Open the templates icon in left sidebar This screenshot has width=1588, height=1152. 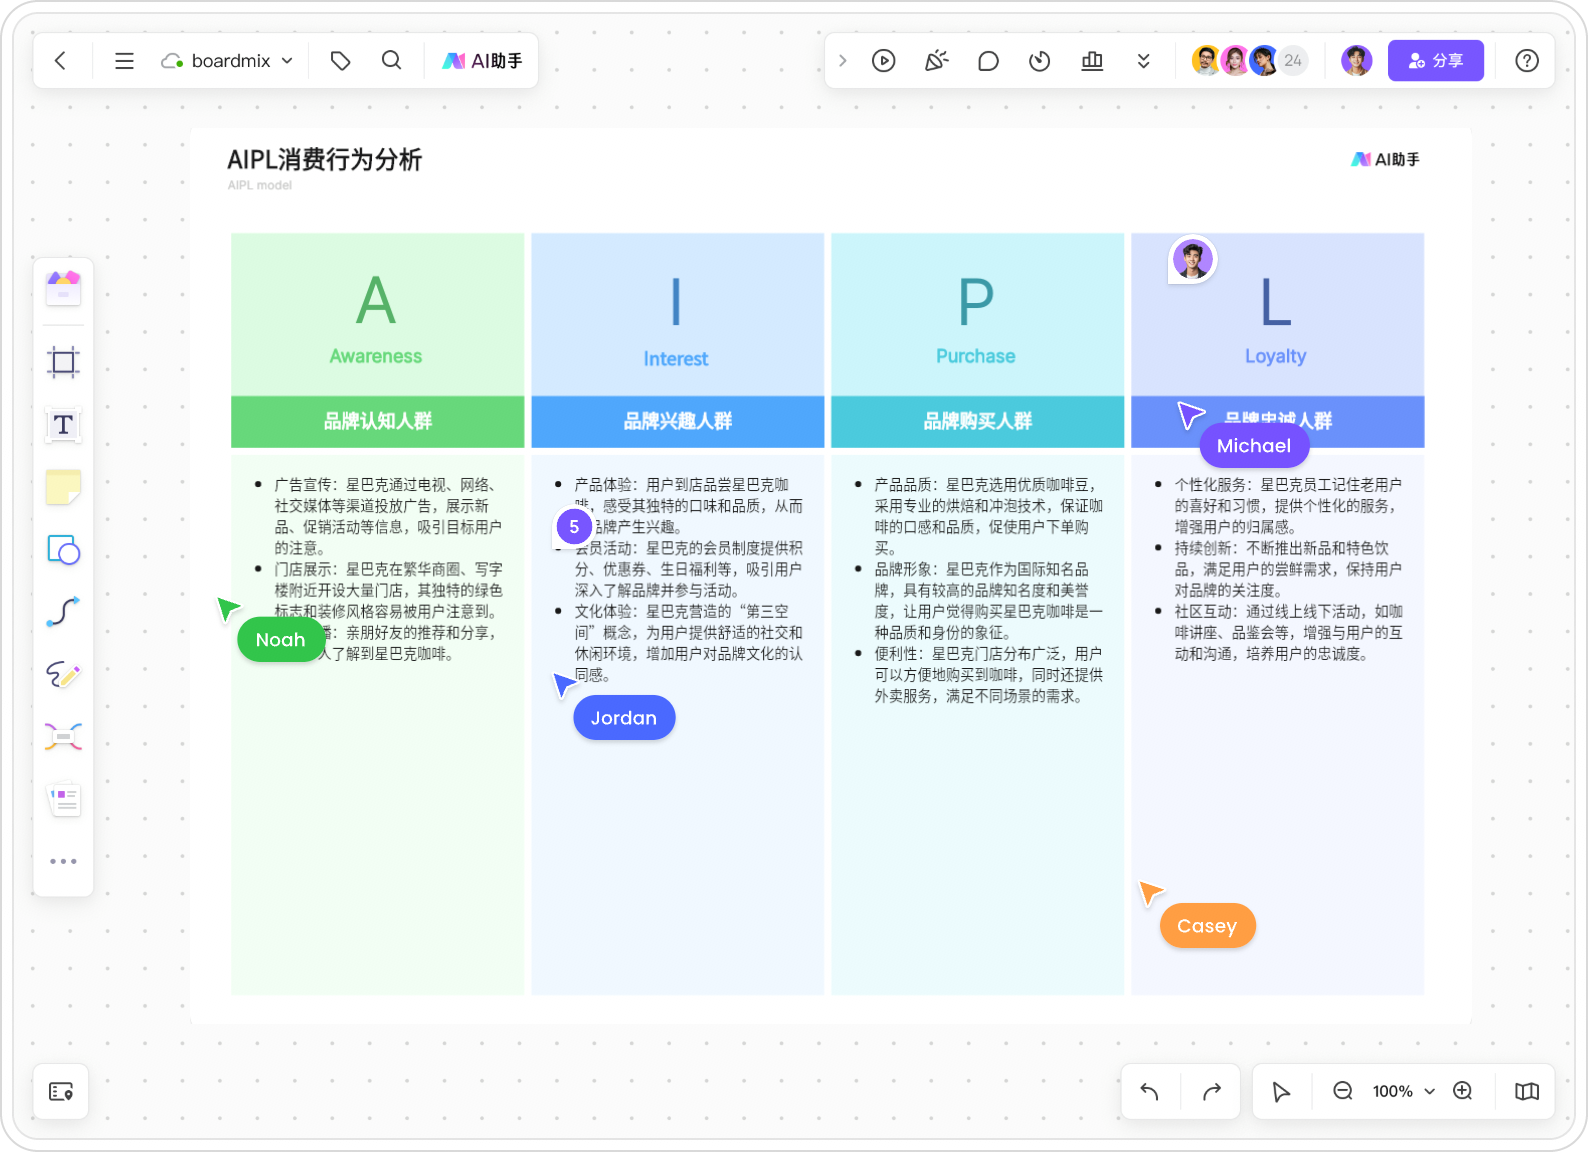pyautogui.click(x=63, y=288)
